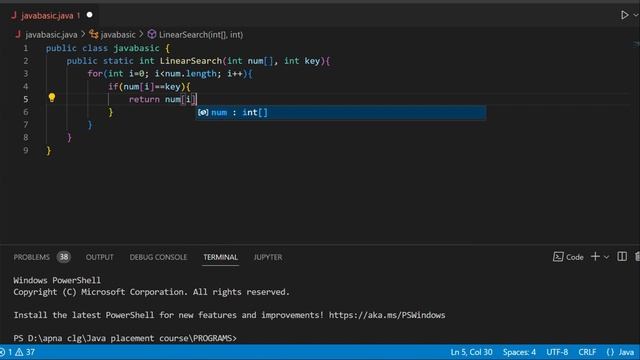
Task: Click the variable icon in suggestion list
Action: pyautogui.click(x=203, y=113)
